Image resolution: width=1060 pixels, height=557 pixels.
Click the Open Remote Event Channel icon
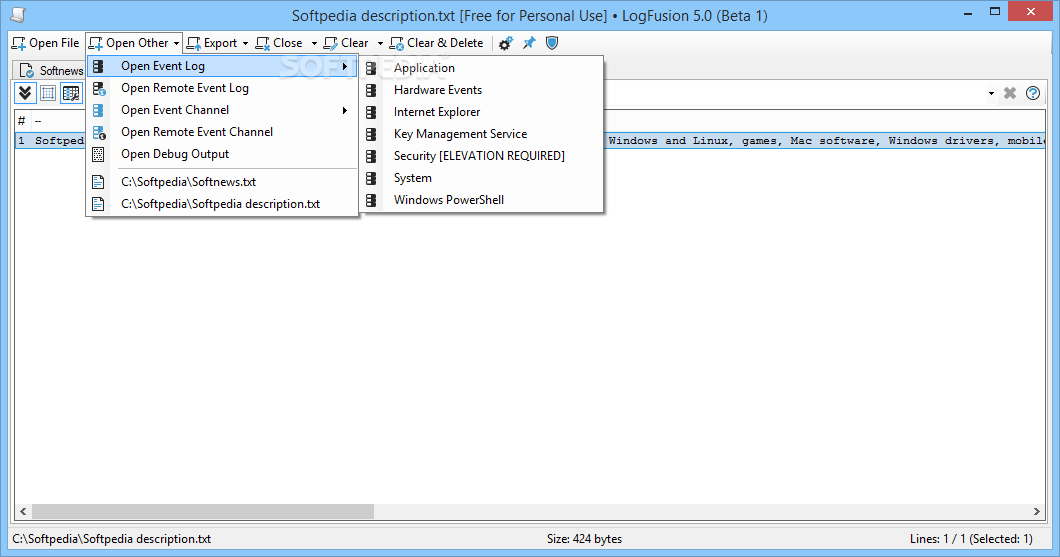click(99, 132)
